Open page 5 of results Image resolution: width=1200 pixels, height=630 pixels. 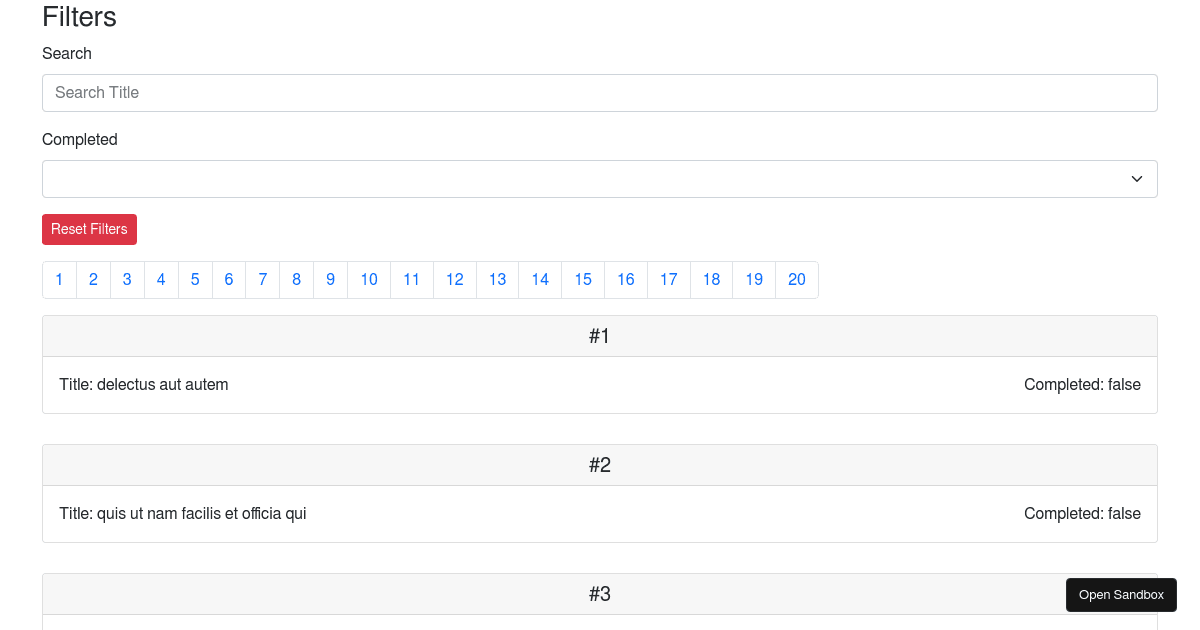pos(195,280)
